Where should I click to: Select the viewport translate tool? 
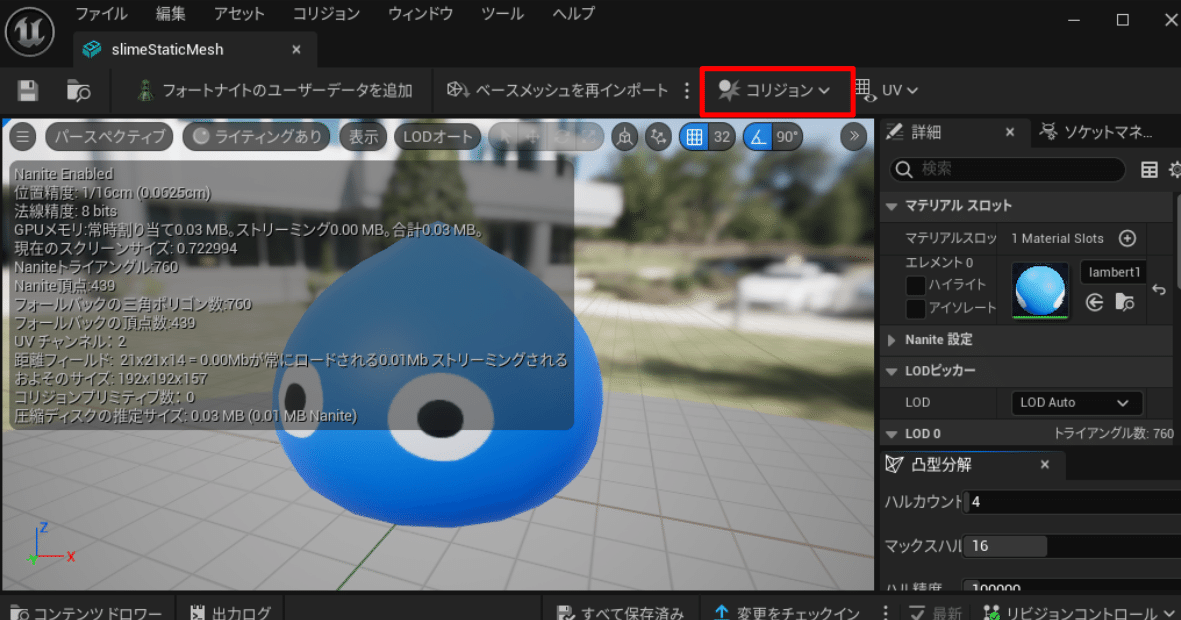(x=533, y=137)
